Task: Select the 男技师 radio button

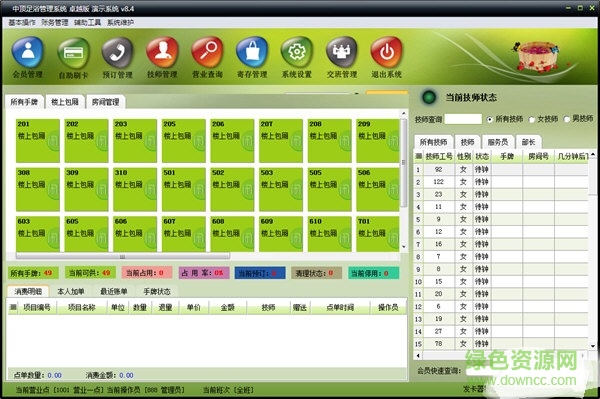Action: click(567, 119)
